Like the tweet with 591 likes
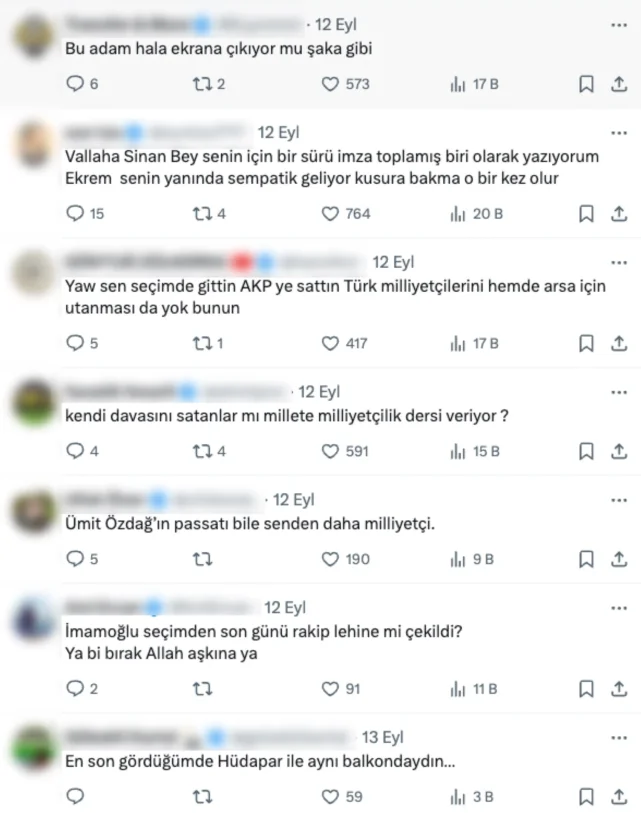641x813 pixels. point(345,451)
